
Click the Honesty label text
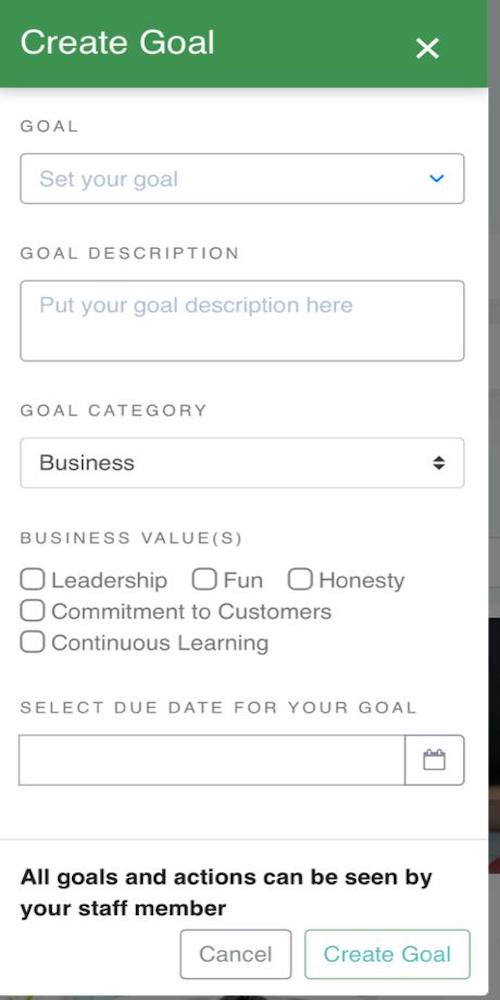[362, 580]
